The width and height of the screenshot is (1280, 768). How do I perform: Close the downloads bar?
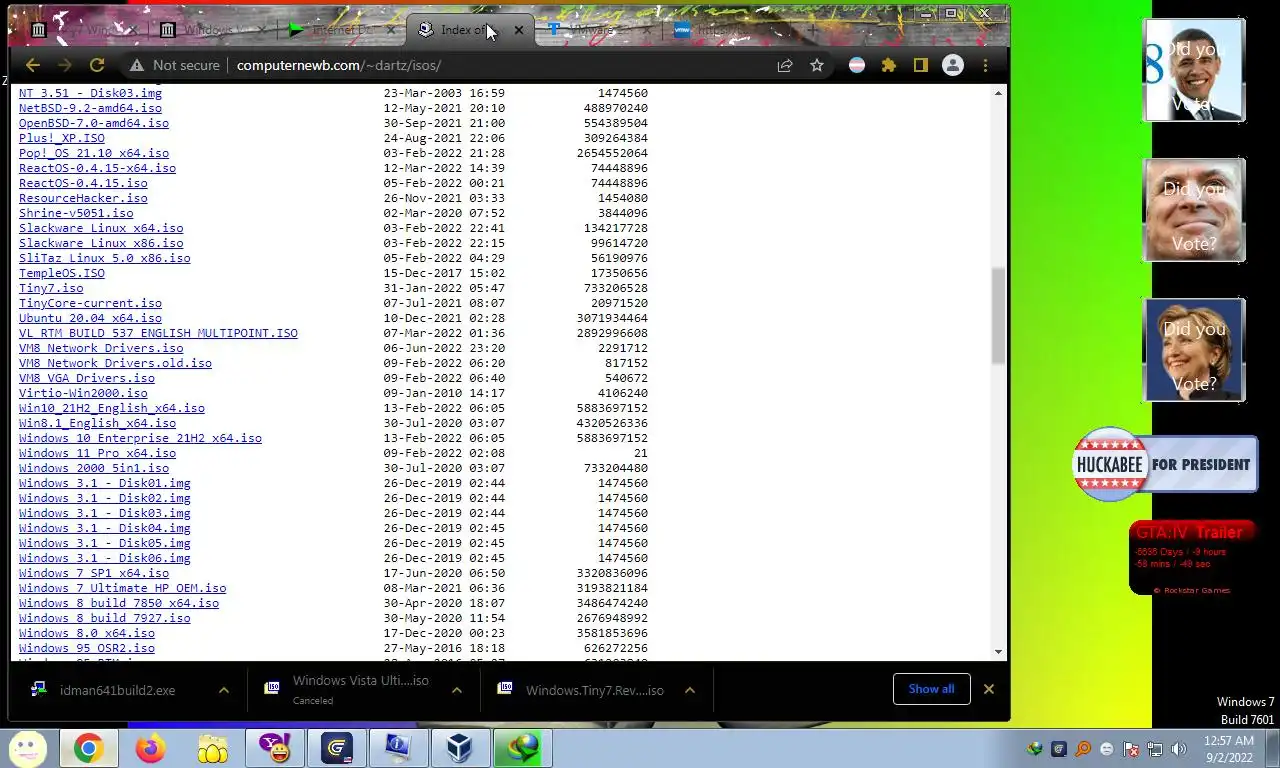tap(989, 689)
